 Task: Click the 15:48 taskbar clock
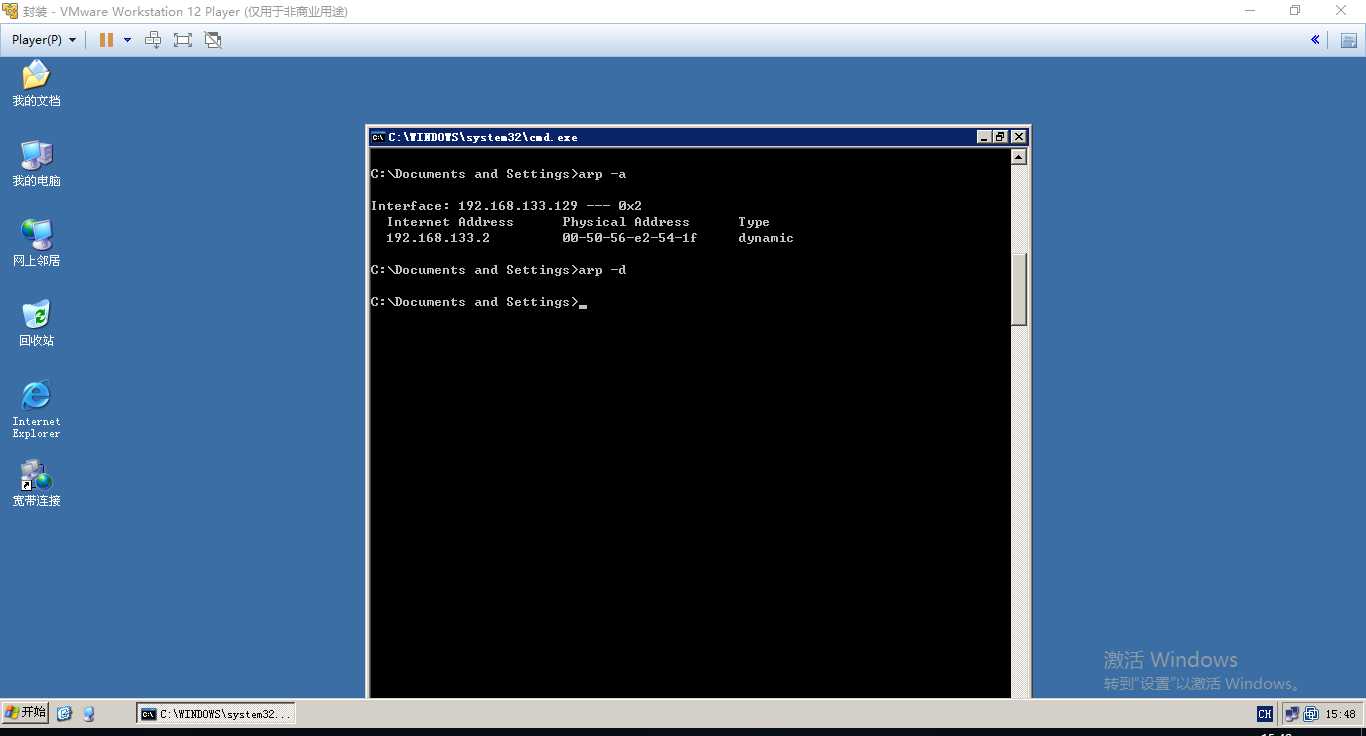click(1340, 714)
